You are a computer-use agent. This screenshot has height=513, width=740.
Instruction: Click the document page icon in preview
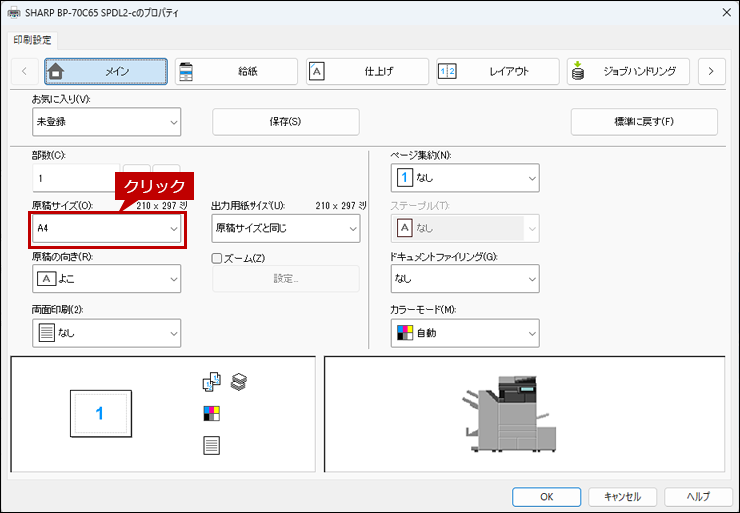[x=211, y=445]
